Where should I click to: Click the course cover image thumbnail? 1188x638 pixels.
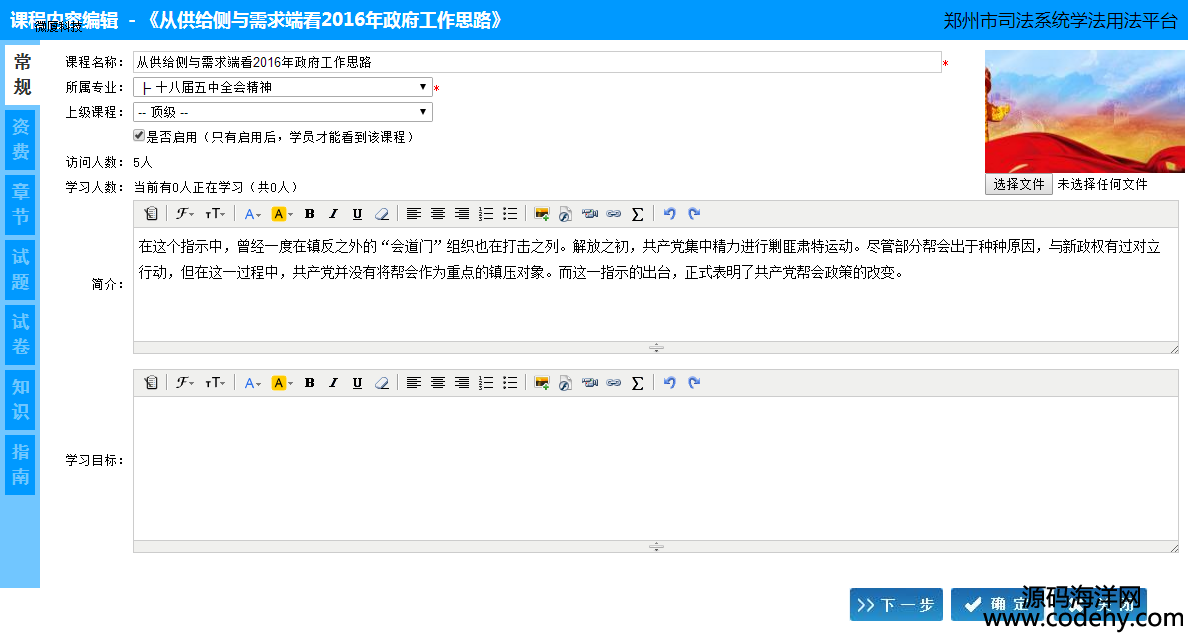1084,111
